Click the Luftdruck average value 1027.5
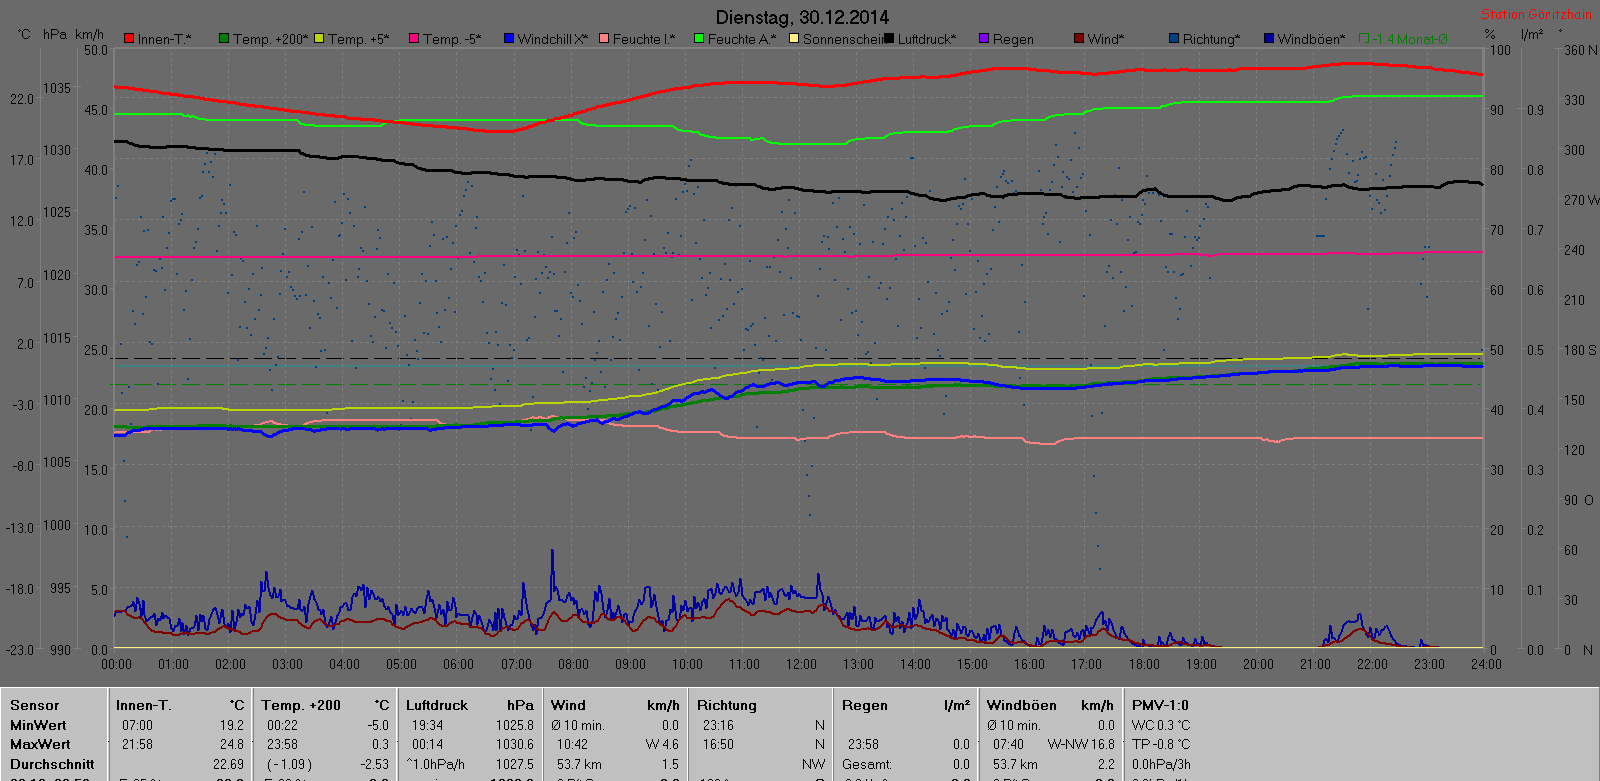The image size is (1600, 781). [x=515, y=764]
